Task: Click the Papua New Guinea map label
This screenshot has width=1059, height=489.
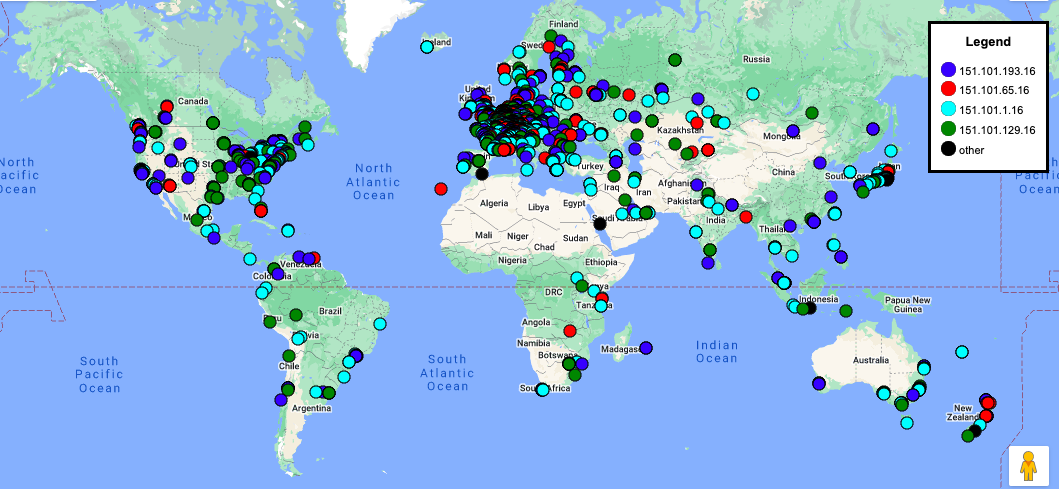Action: coord(908,305)
